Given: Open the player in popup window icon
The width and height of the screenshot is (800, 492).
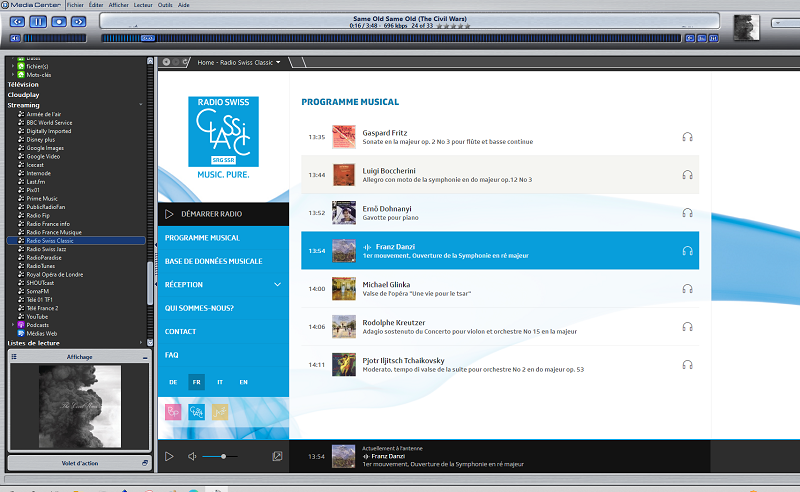Looking at the screenshot, I should coord(277,456).
